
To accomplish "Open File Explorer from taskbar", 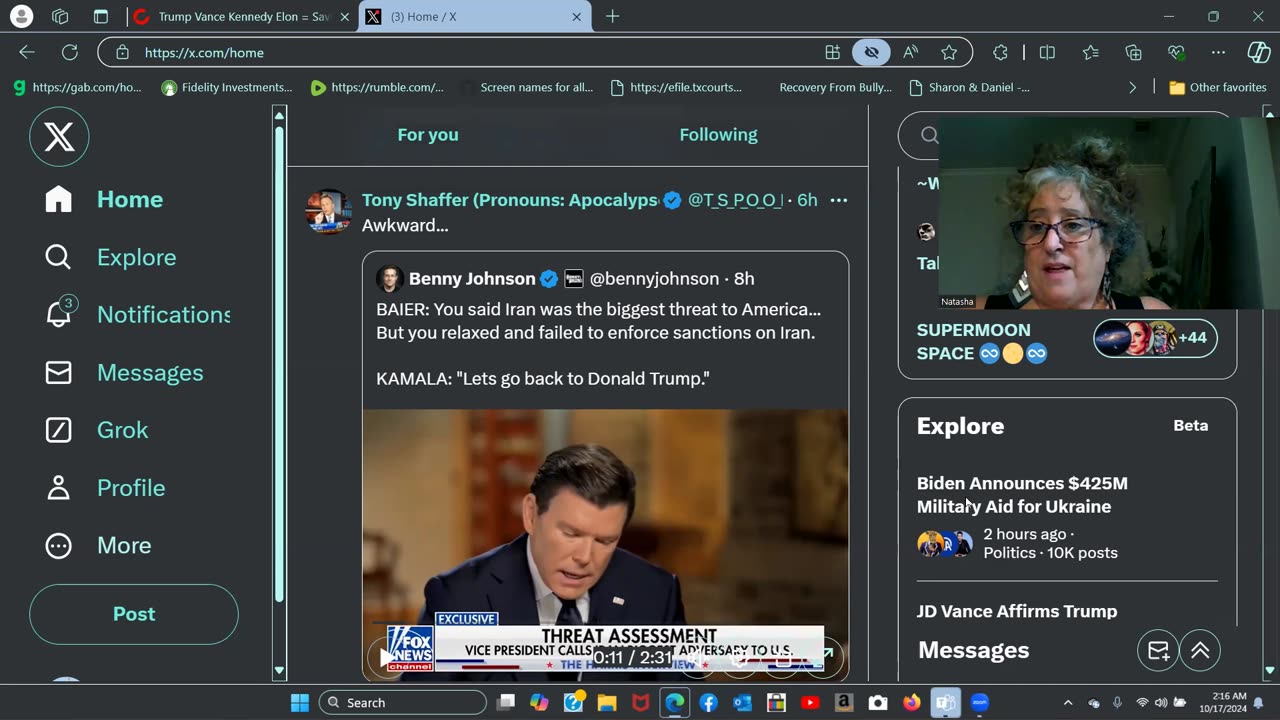I will (607, 703).
